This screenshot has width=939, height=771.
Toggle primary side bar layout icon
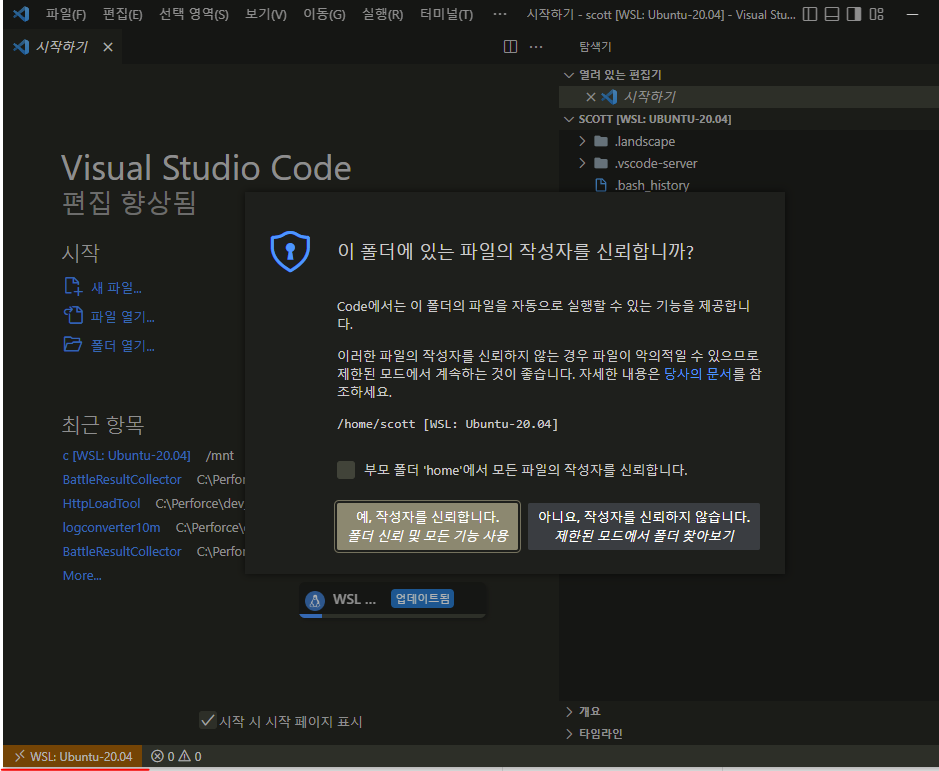pos(810,14)
